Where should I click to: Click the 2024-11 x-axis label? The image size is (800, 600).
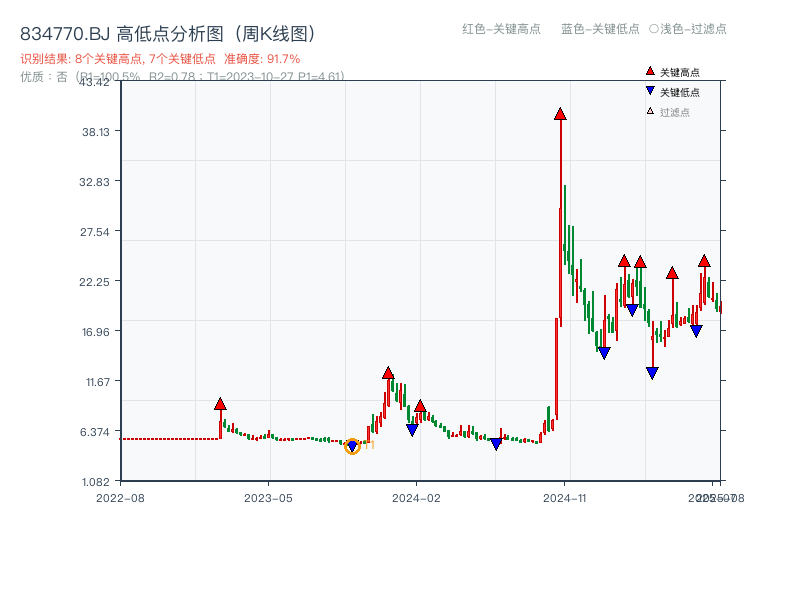[x=566, y=496]
